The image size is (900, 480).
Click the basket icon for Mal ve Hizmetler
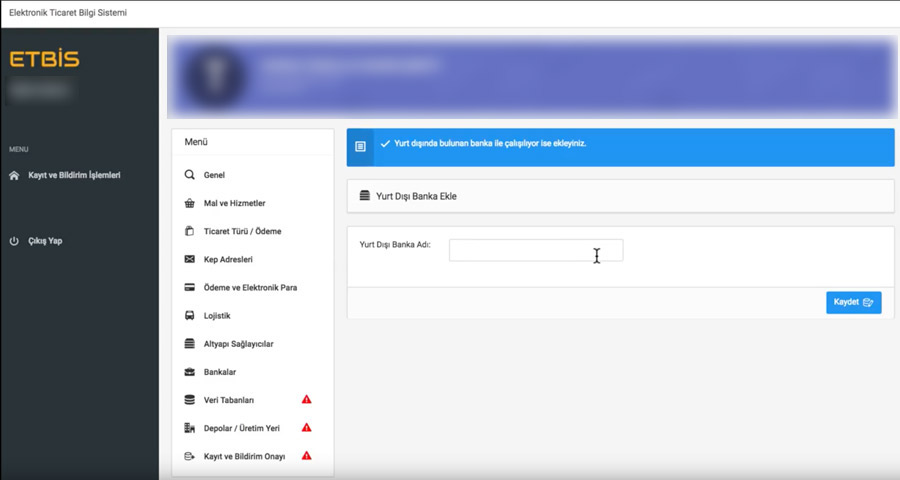click(189, 203)
